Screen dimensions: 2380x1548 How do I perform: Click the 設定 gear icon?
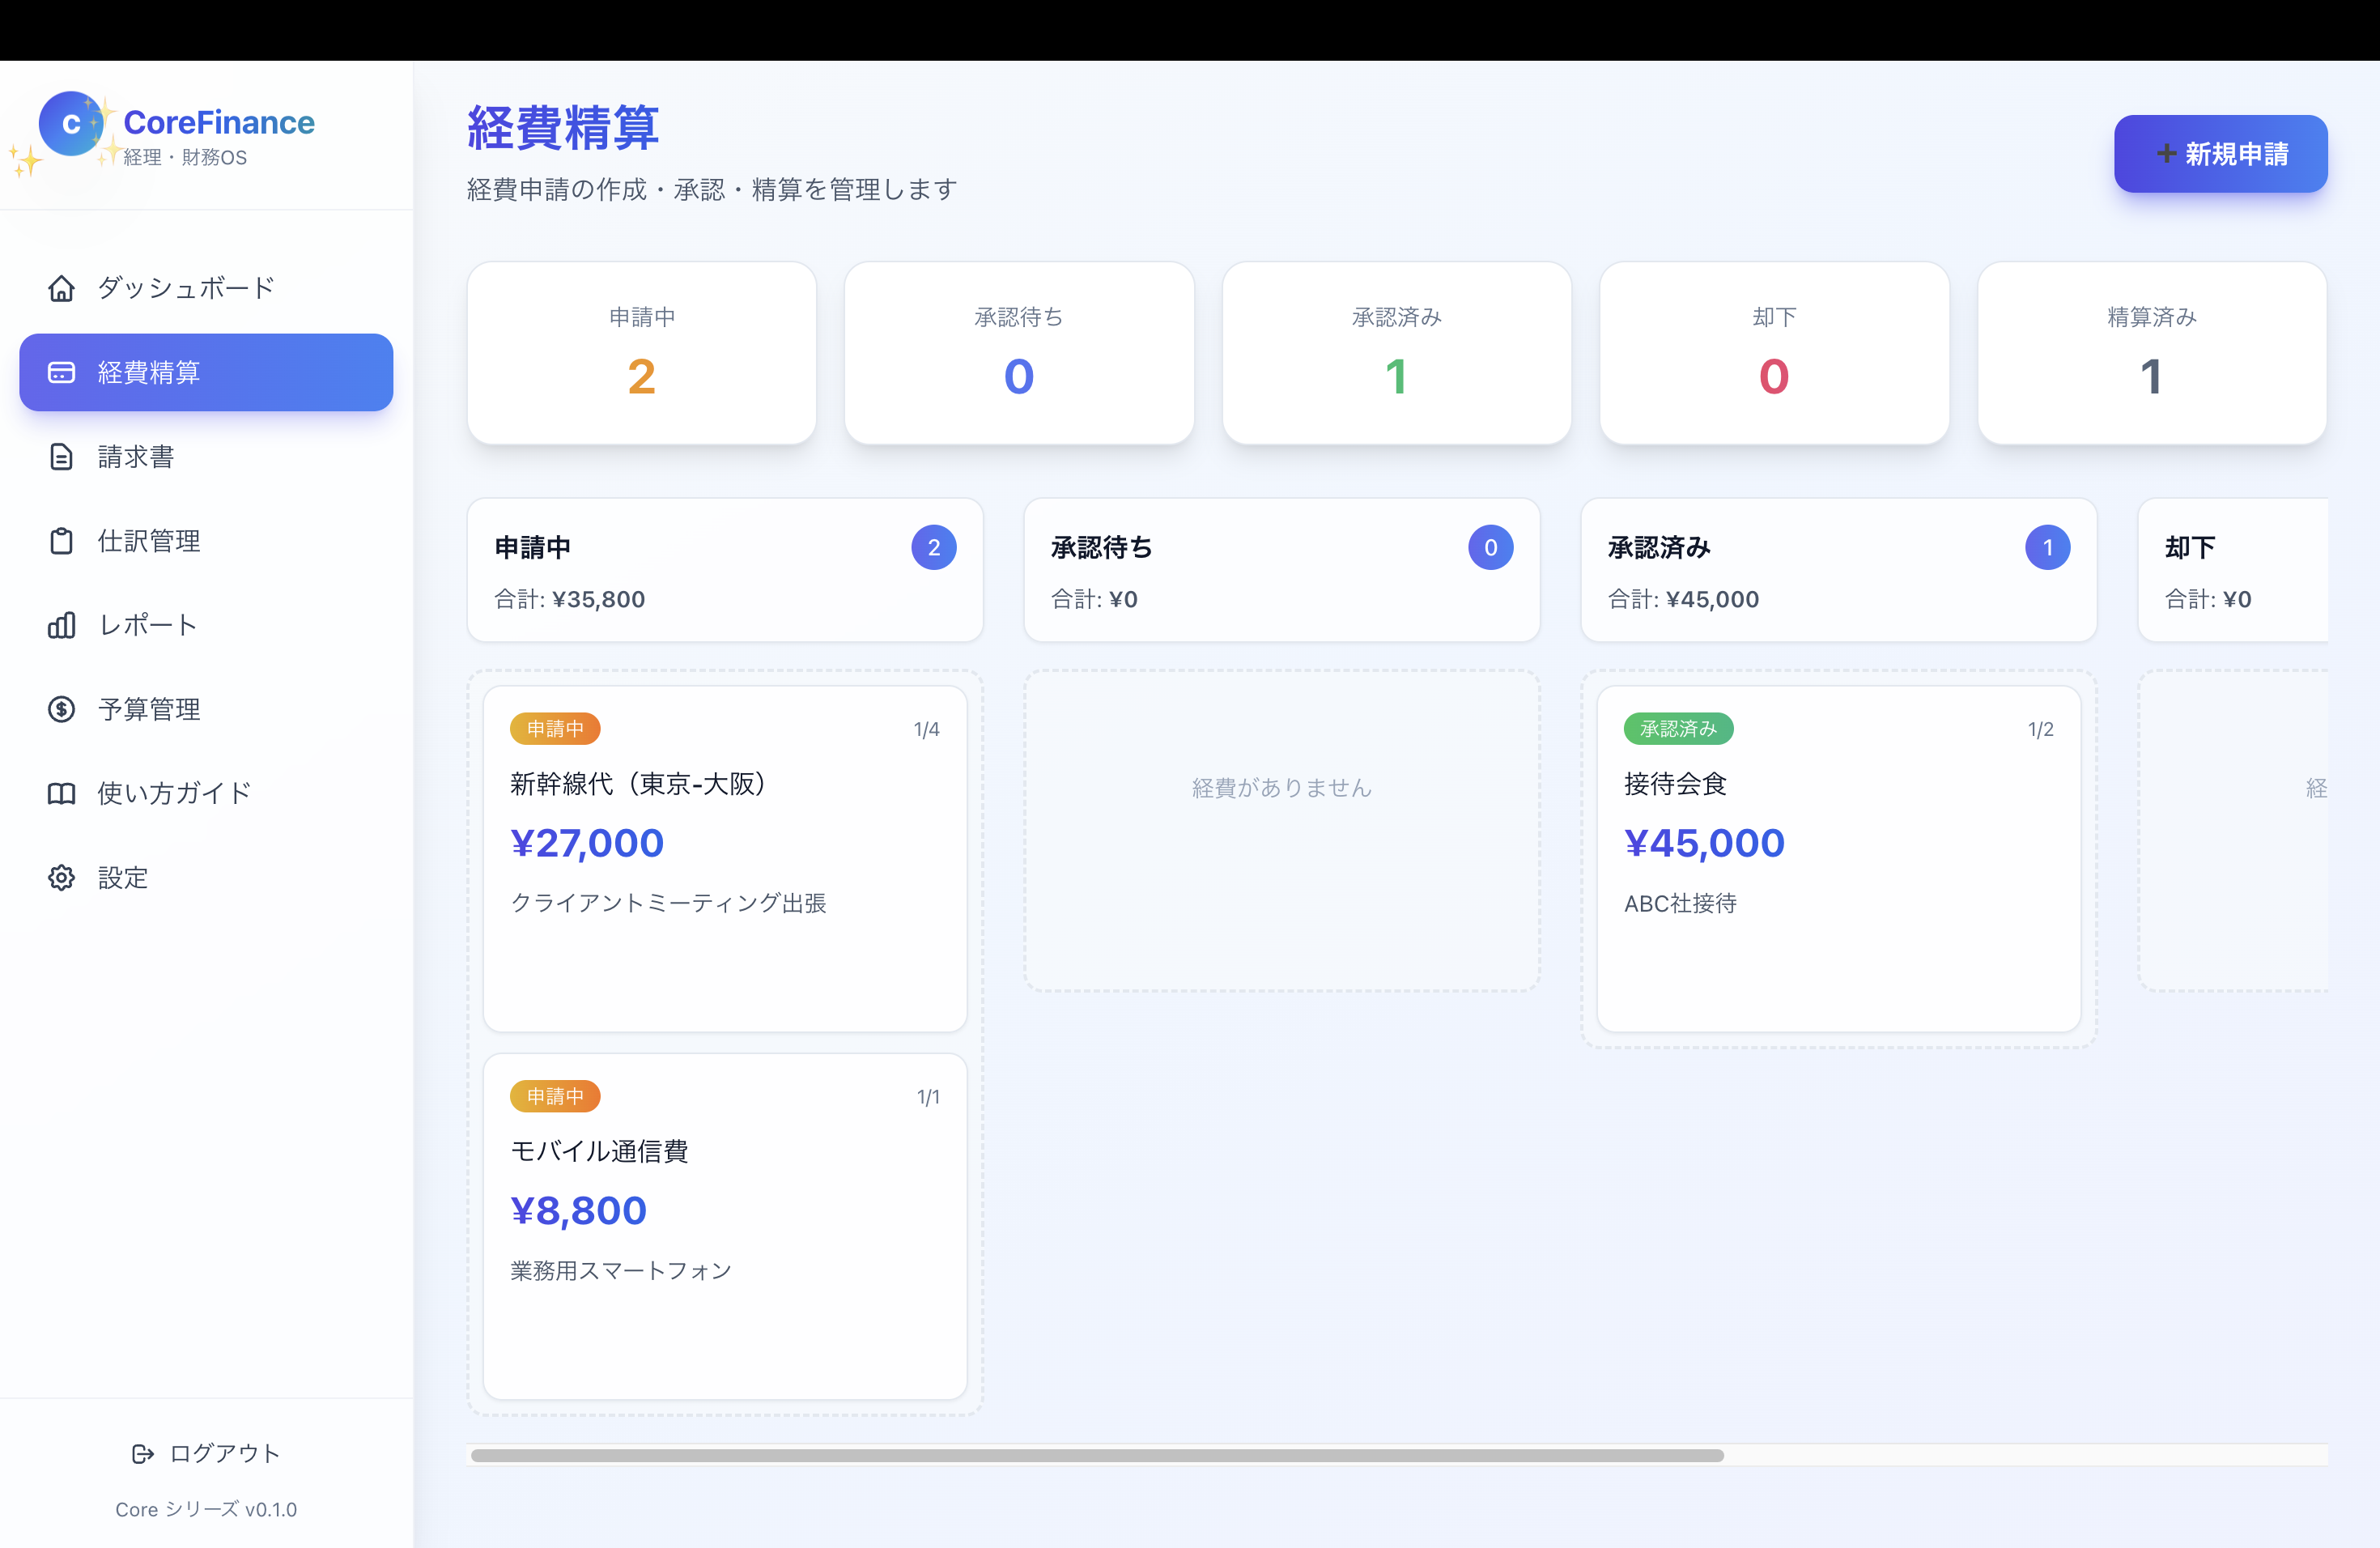[x=61, y=877]
